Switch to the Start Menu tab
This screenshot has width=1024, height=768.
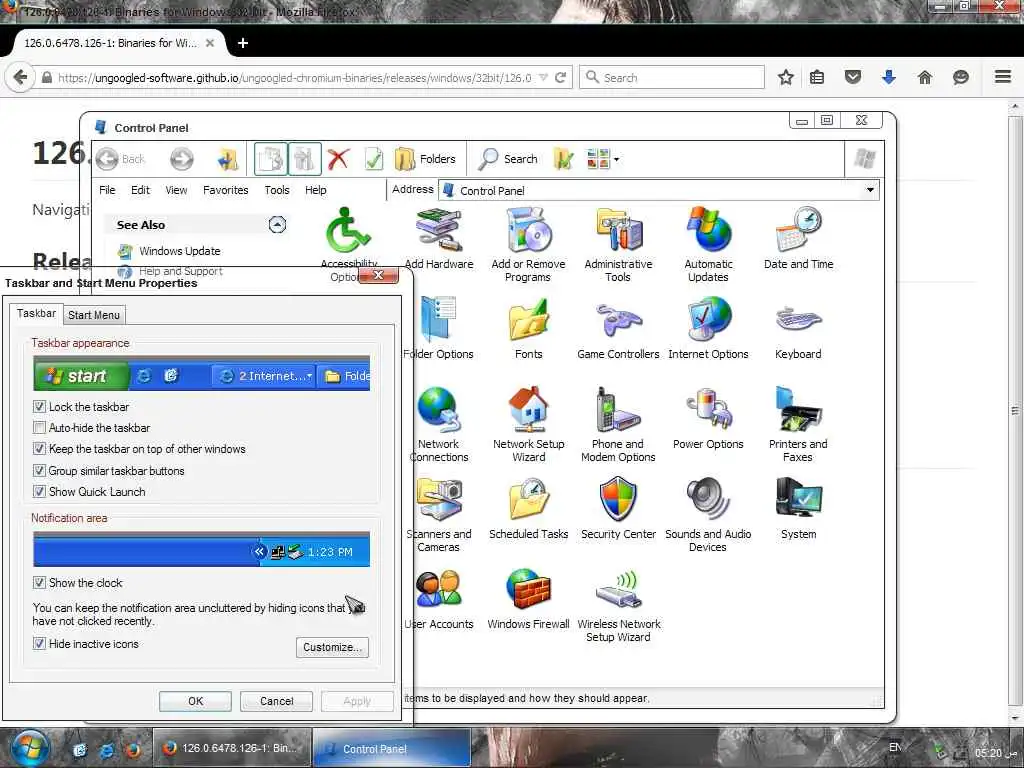(x=94, y=315)
